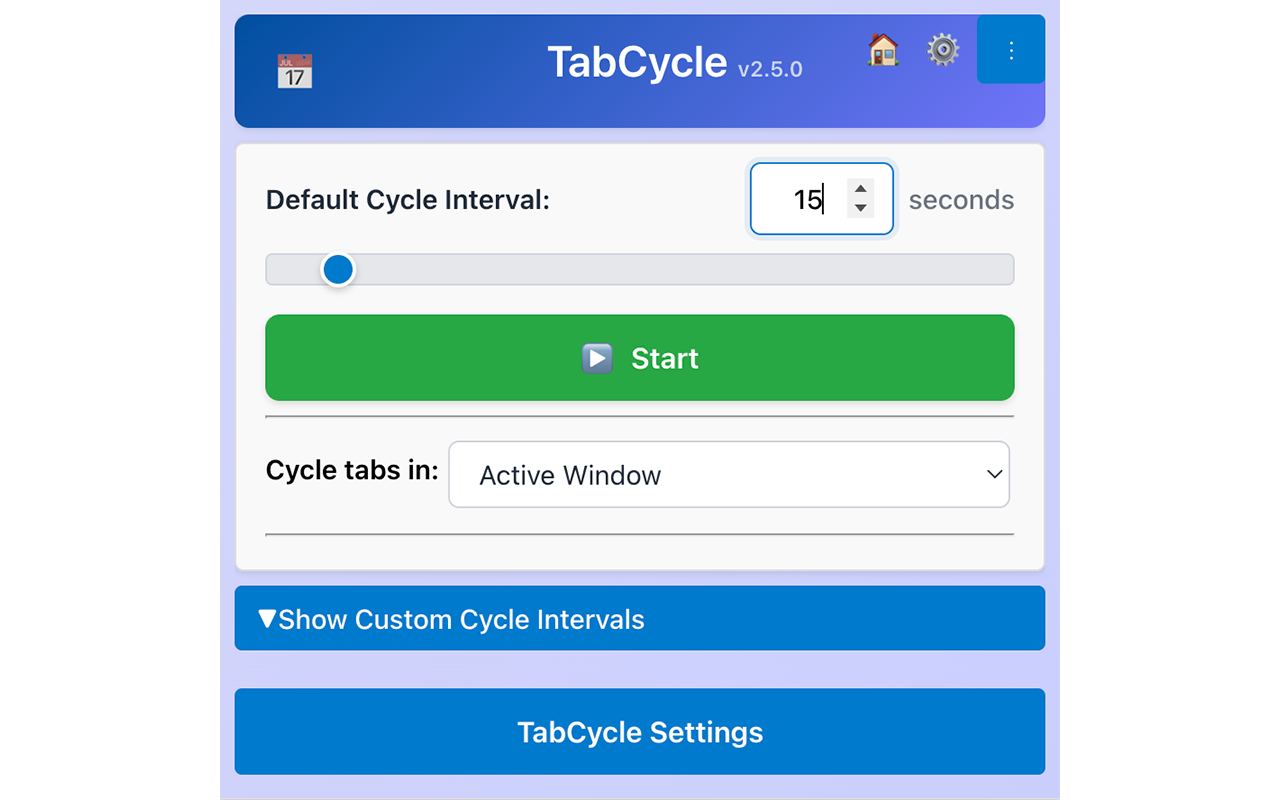The width and height of the screenshot is (1280, 800).
Task: Click the seconds unit label
Action: (961, 200)
